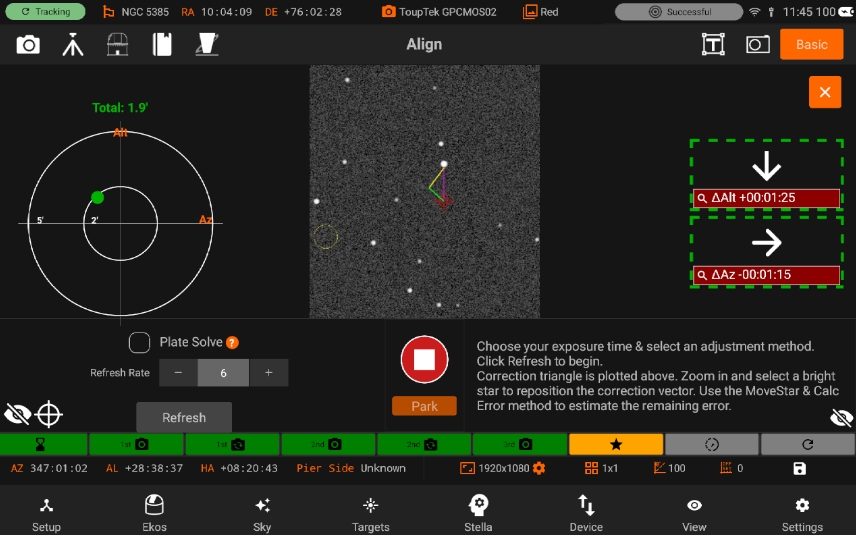This screenshot has width=856, height=535.
Task: Open the Stella assistant tab
Action: pos(478,514)
